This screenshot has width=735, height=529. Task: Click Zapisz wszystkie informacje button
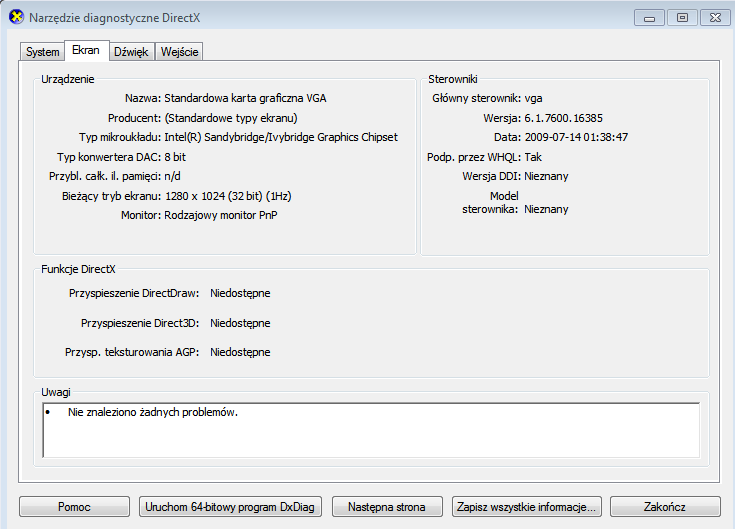pos(526,507)
